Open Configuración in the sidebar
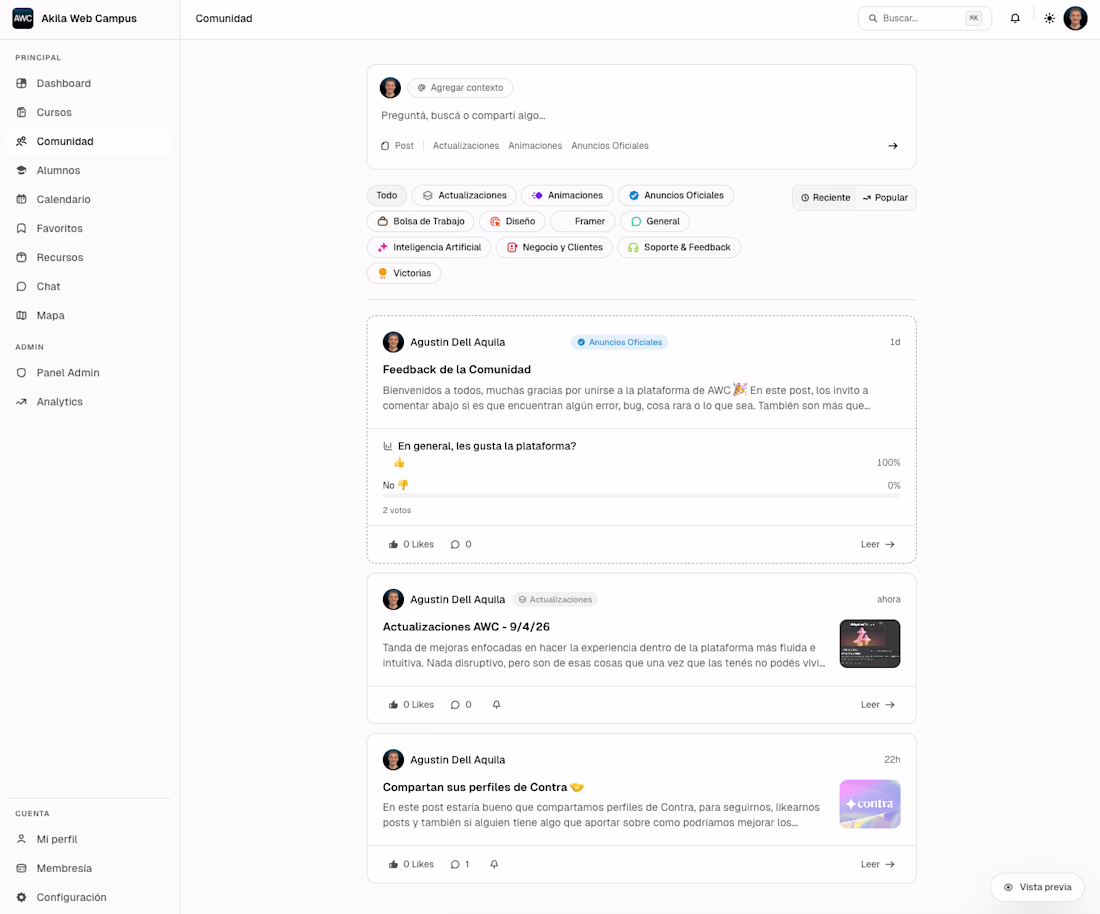Screen dimensions: 1100x914 click(x=88, y=897)
